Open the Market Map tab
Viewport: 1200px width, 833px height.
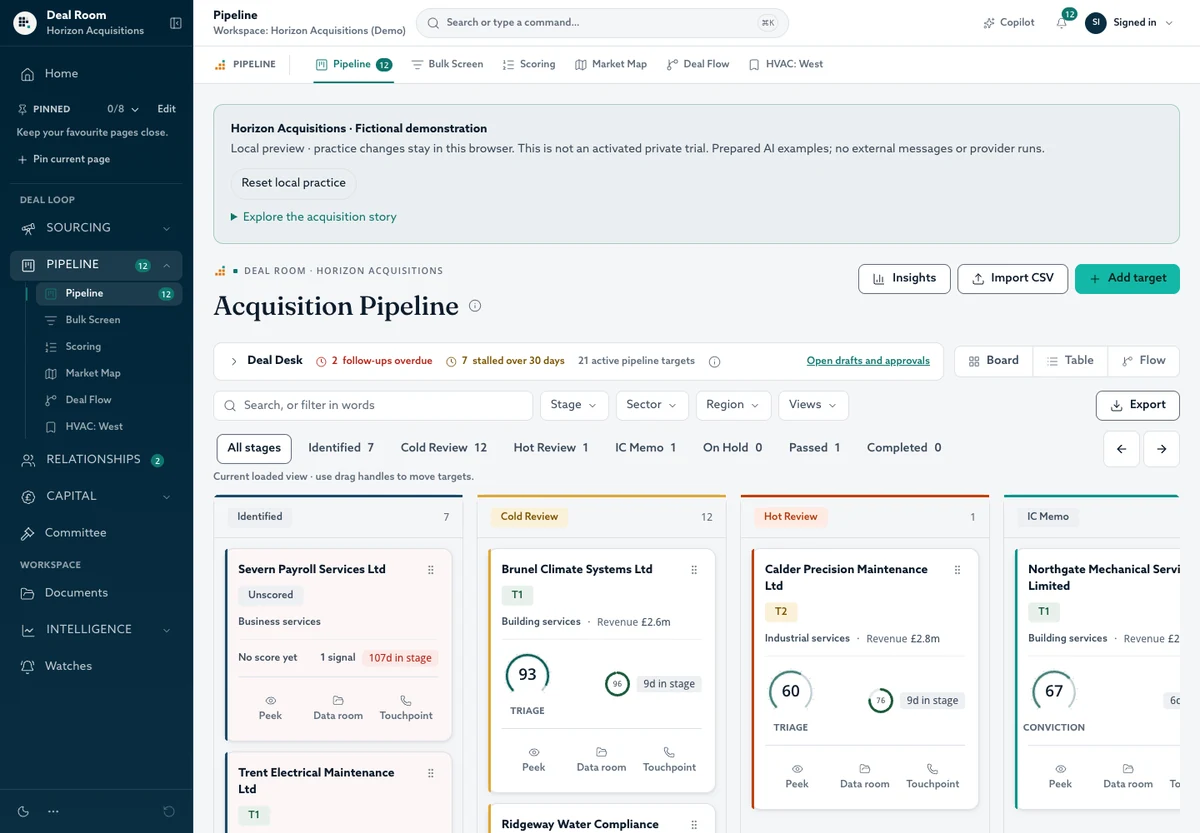(611, 64)
